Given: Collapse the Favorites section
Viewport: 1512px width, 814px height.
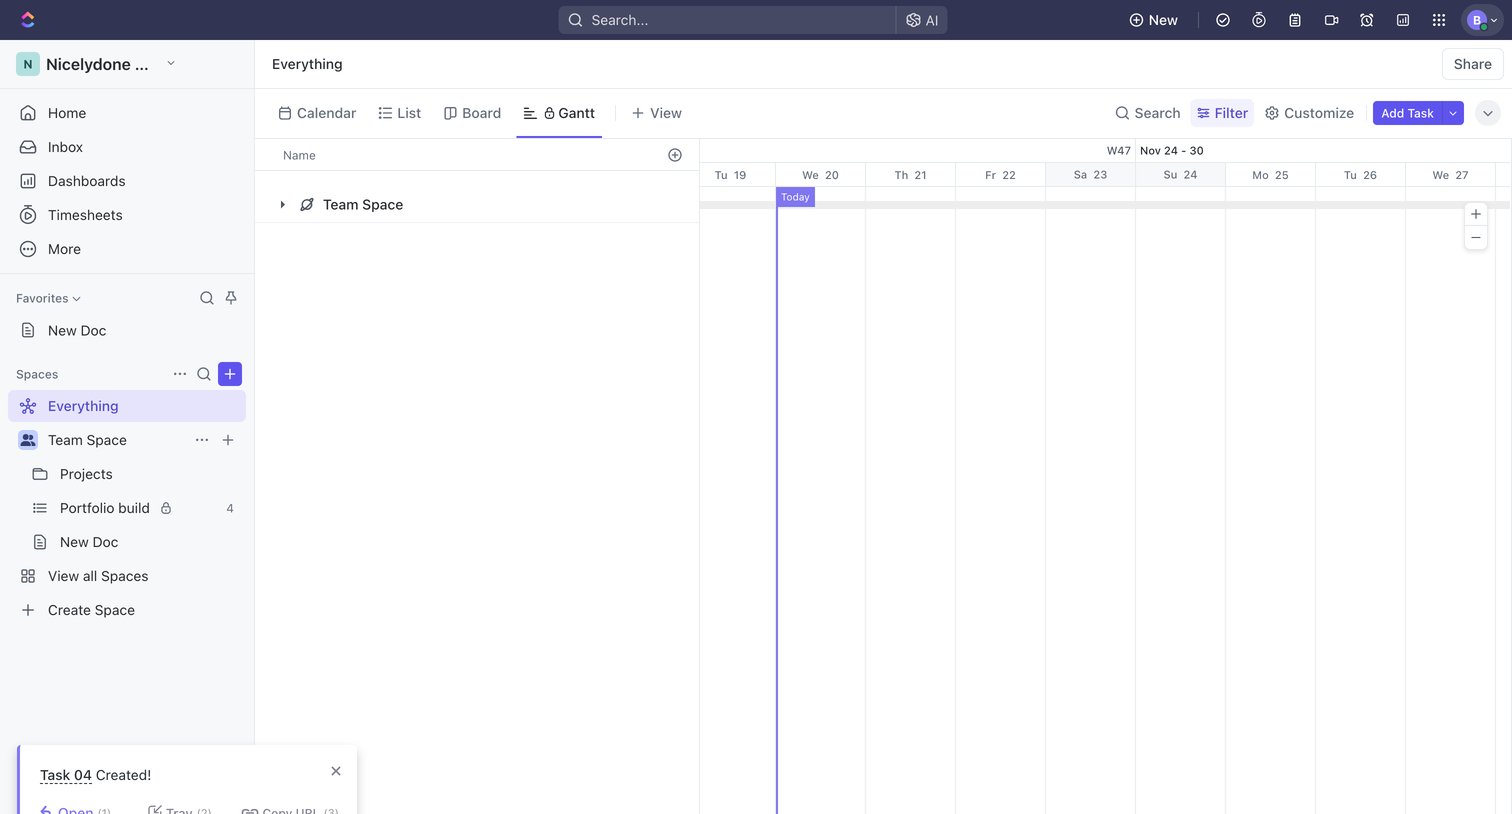Looking at the screenshot, I should [x=48, y=298].
